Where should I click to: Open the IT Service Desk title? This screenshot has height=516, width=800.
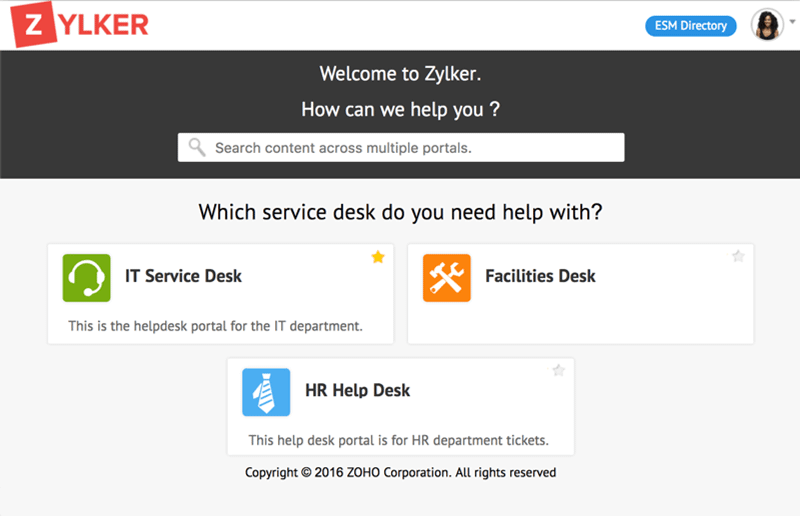pos(183,276)
